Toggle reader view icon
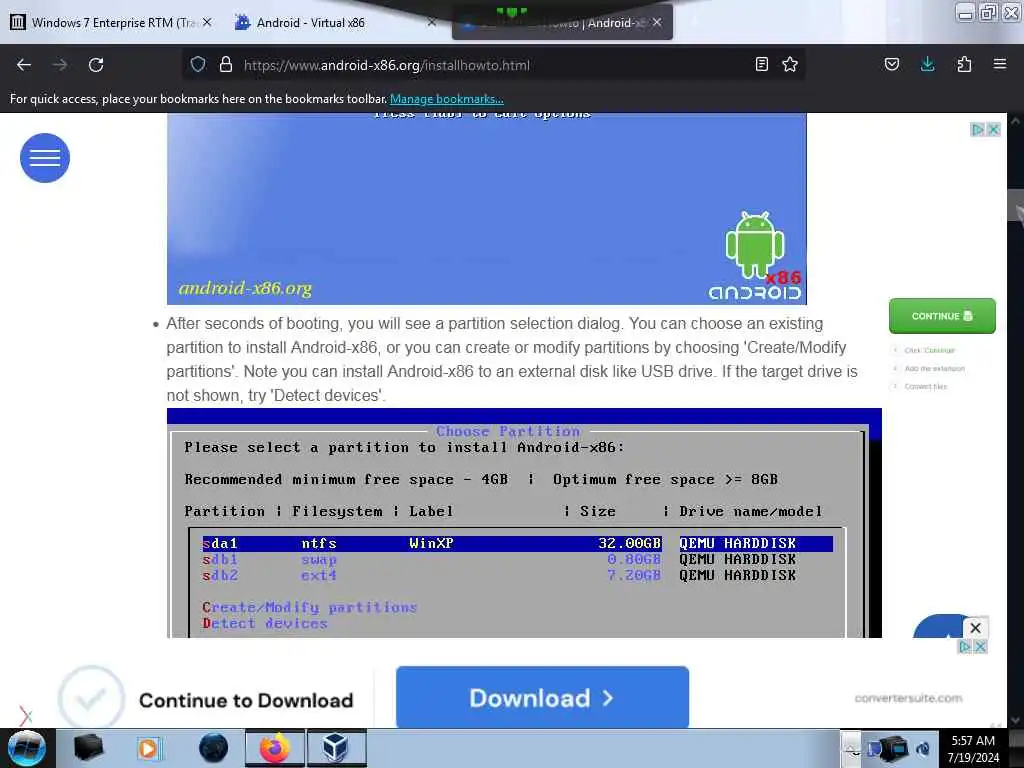Viewport: 1024px width, 768px height. [x=761, y=65]
